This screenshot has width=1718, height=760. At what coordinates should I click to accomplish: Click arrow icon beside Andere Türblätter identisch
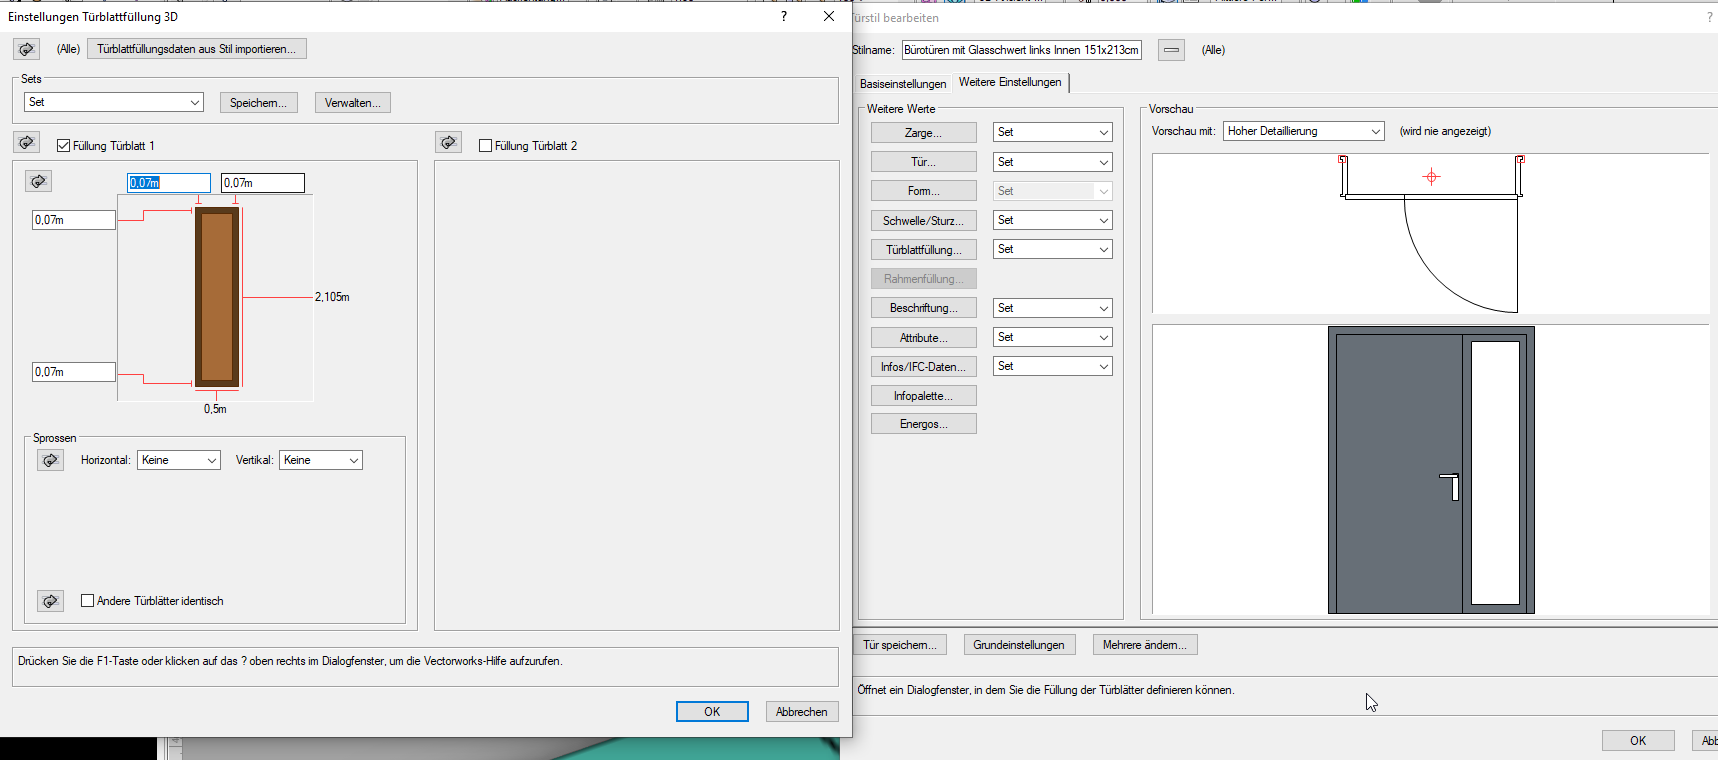pyautogui.click(x=50, y=601)
